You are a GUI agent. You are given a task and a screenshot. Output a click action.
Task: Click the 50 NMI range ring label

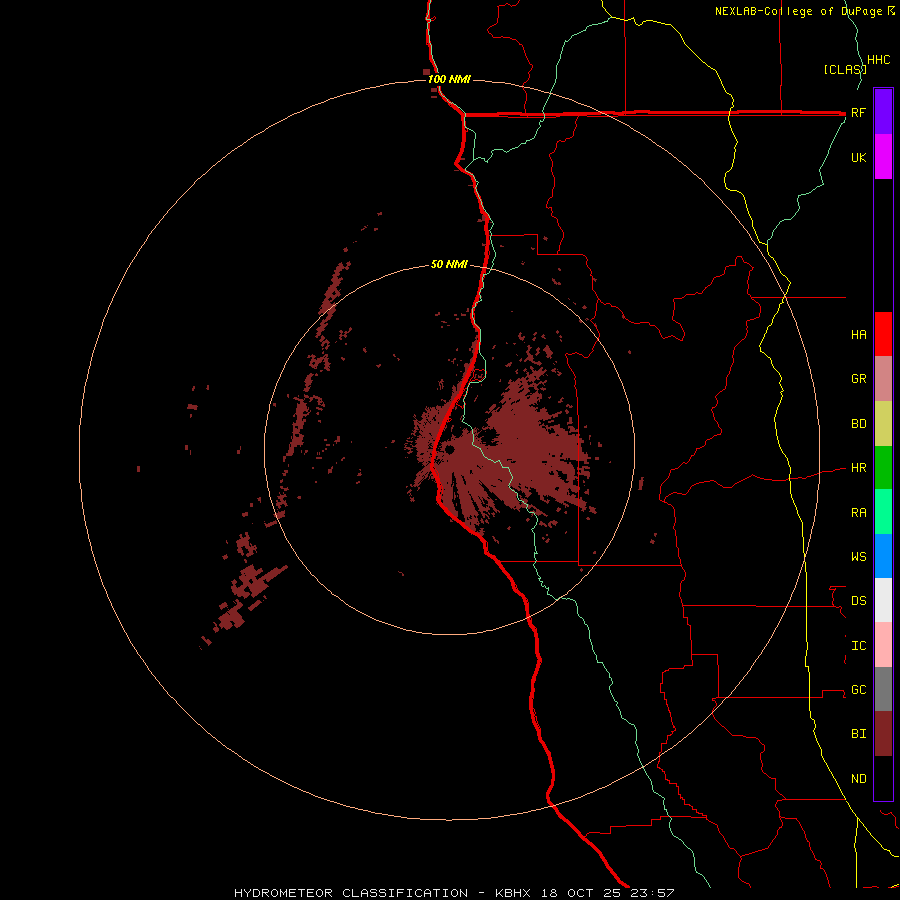pos(449,264)
